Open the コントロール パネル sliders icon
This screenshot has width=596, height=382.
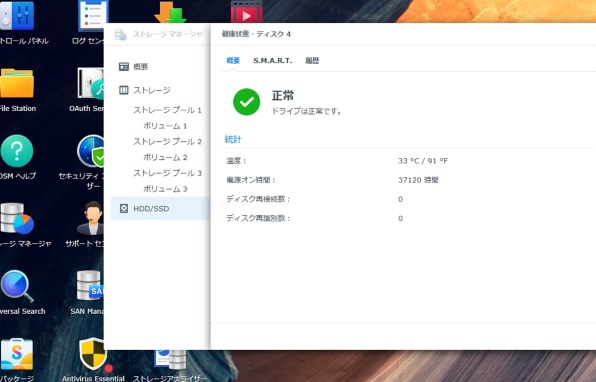point(17,15)
